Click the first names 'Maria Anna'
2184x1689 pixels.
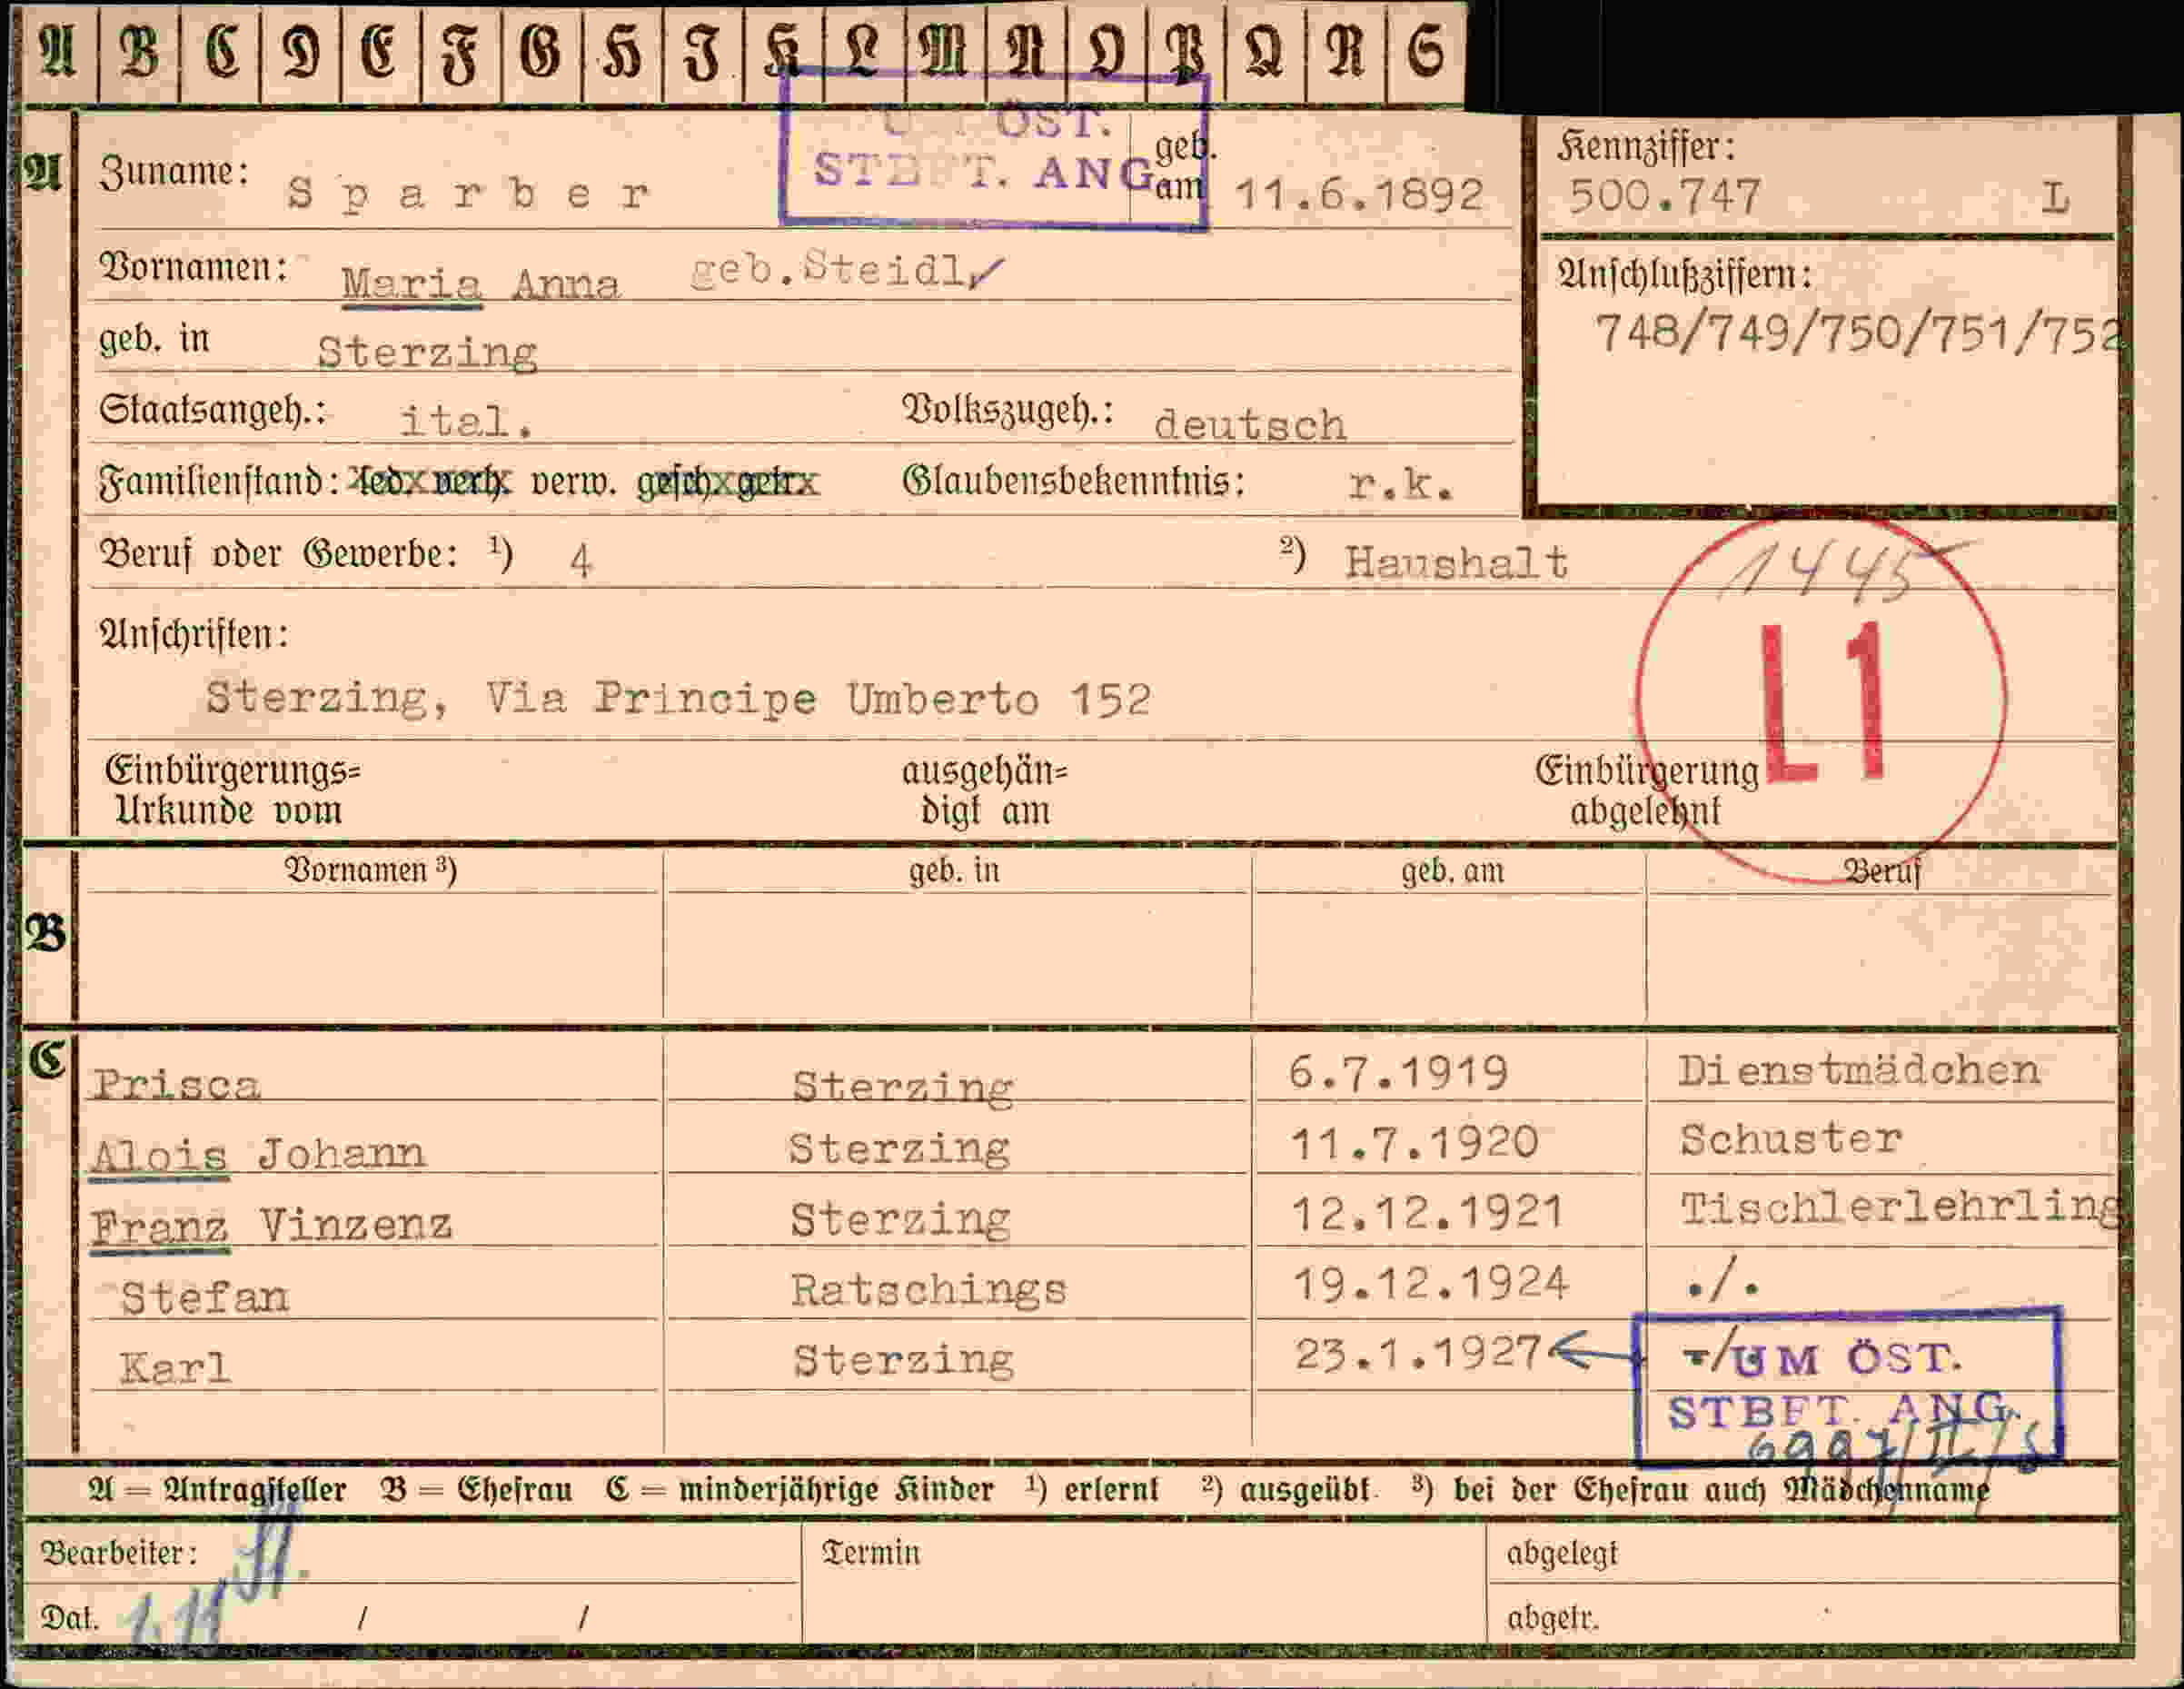481,284
